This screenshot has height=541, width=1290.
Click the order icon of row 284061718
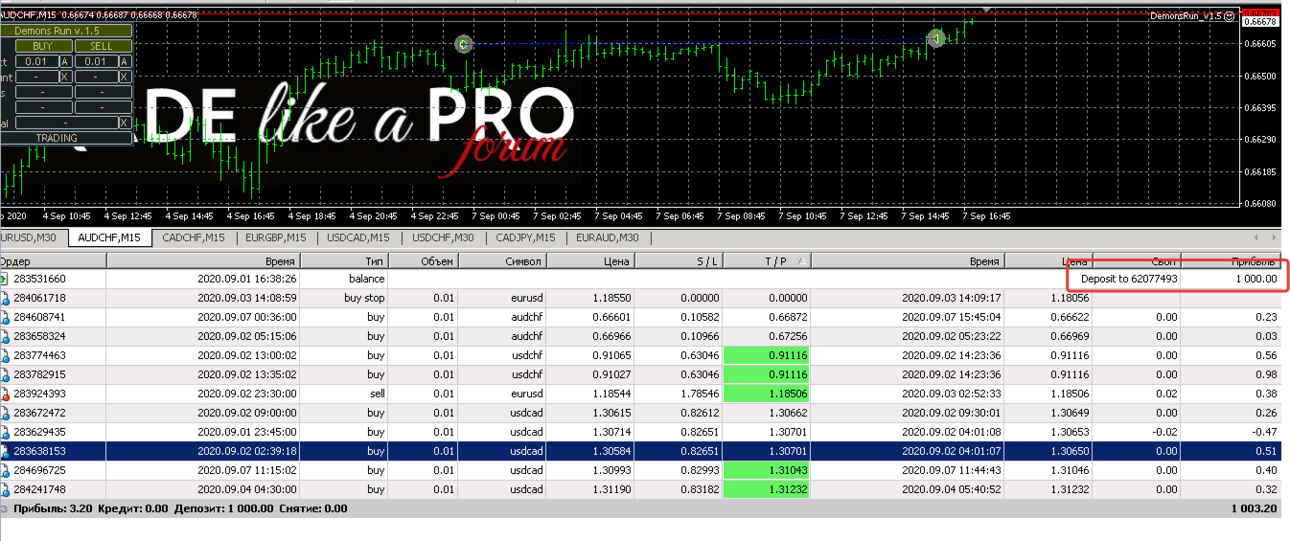point(5,298)
